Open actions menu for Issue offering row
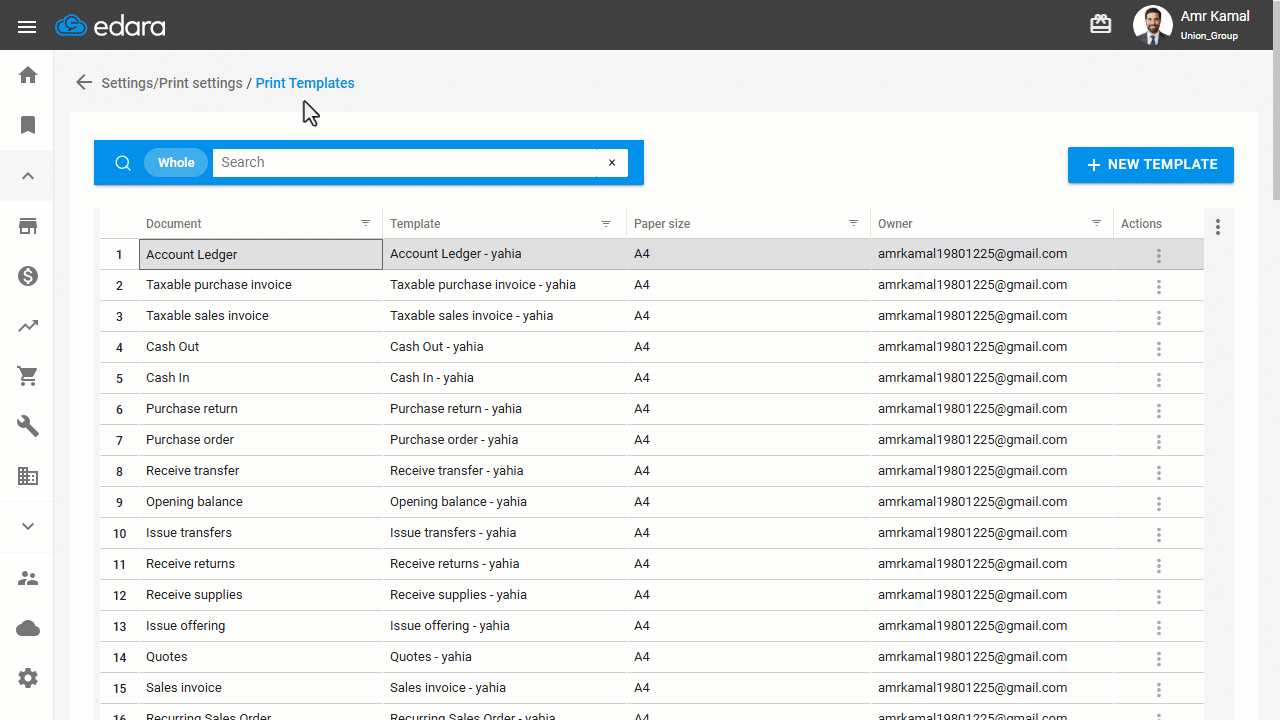This screenshot has width=1280, height=720. click(1159, 628)
